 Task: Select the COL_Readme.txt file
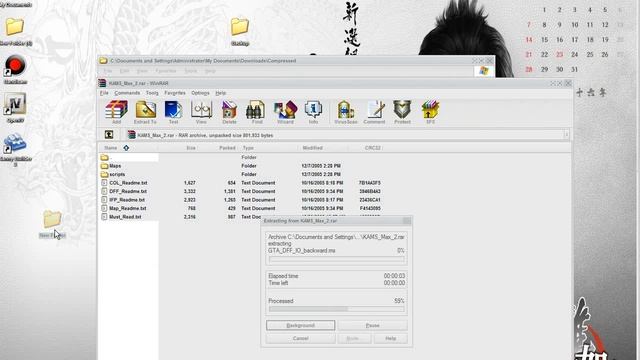pos(128,183)
